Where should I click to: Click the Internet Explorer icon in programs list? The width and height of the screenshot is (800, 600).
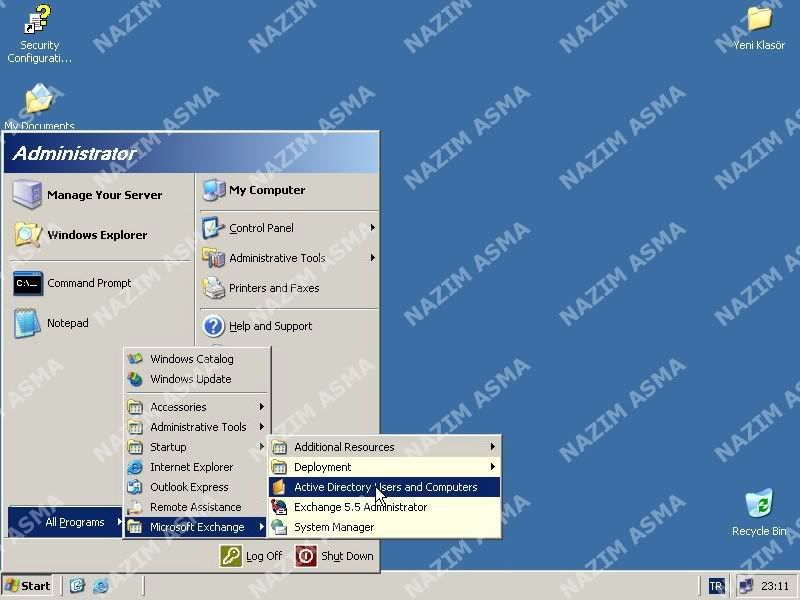135,467
